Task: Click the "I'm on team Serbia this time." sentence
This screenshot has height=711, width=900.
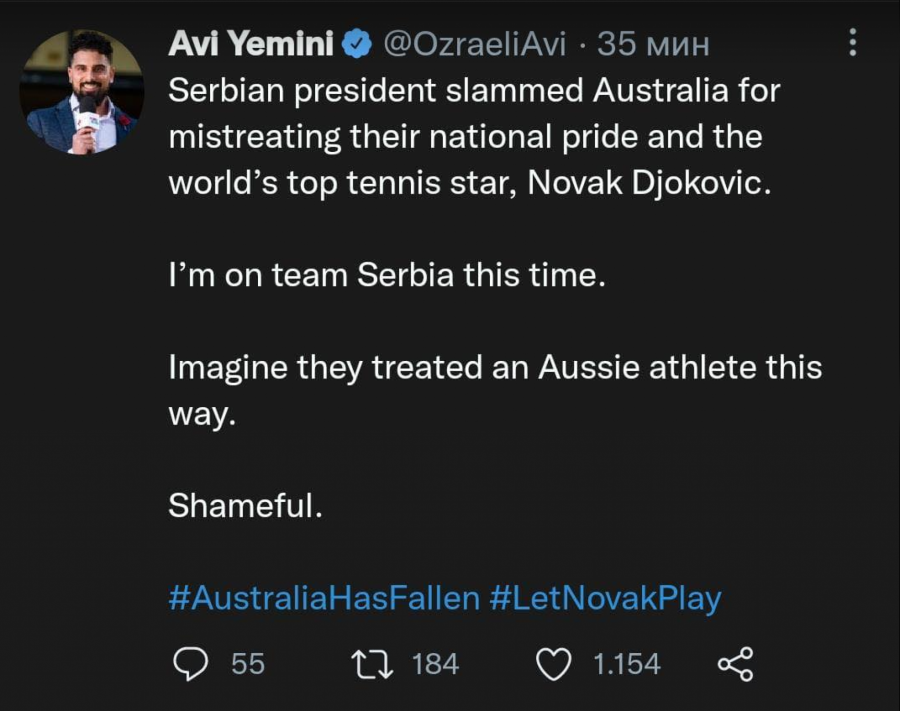Action: [x=387, y=275]
